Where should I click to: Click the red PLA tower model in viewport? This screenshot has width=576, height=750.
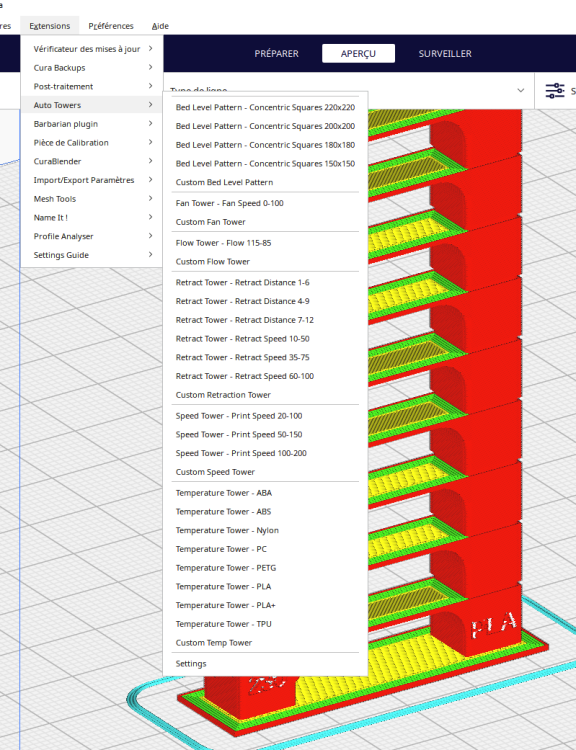(476, 383)
